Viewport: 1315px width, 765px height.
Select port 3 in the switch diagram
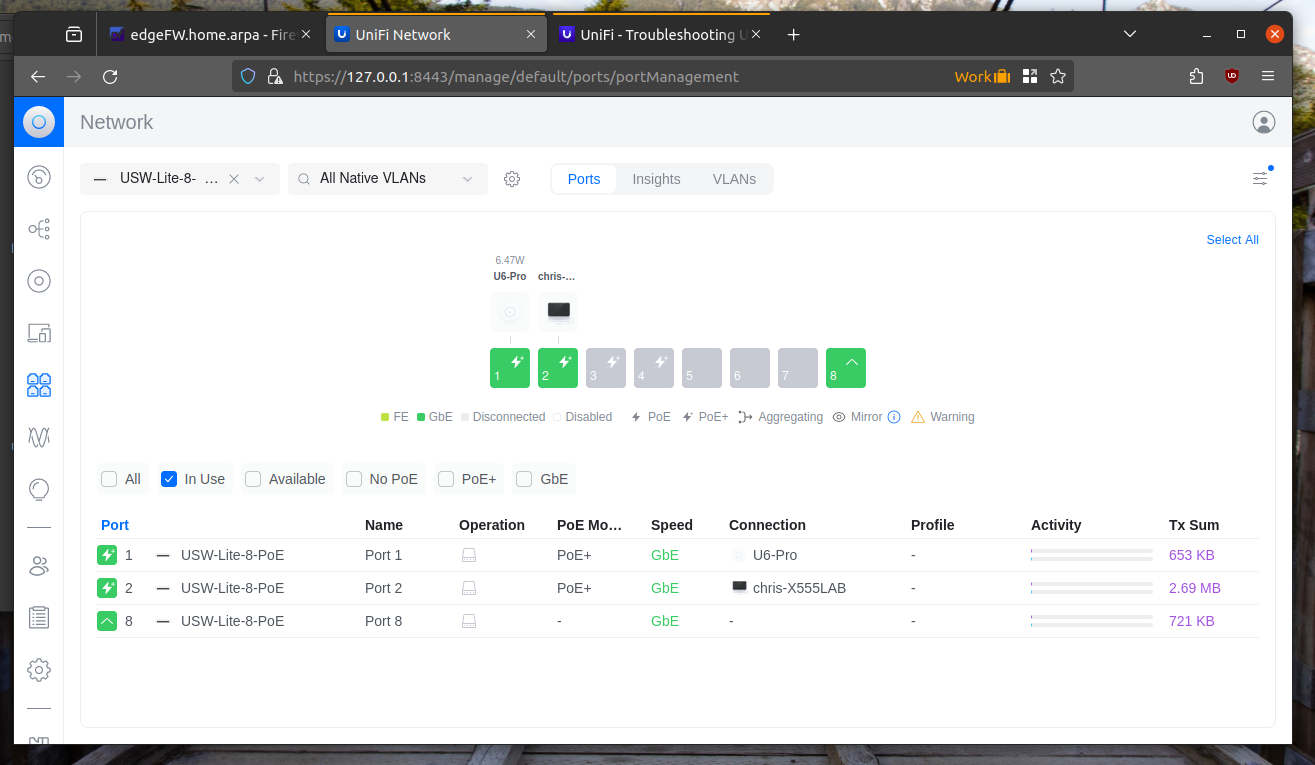point(606,368)
